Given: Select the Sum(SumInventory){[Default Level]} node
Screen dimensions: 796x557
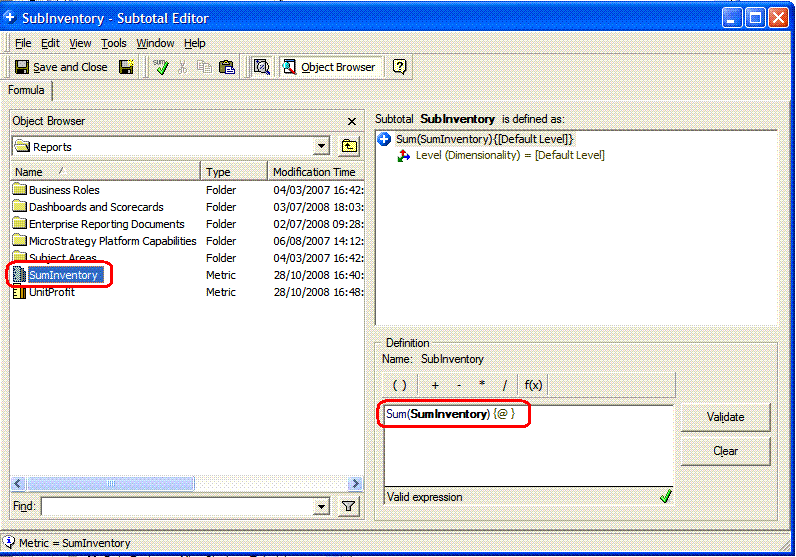Looking at the screenshot, I should point(484,139).
